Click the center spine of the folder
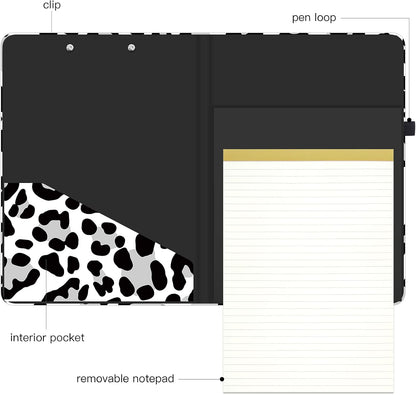 point(202,167)
